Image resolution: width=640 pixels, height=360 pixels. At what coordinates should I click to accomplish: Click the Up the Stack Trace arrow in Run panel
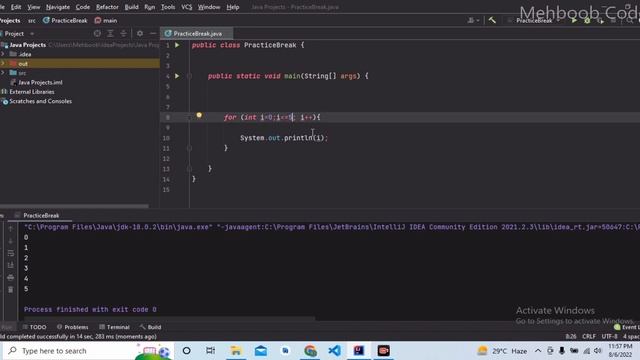pyautogui.click(x=11, y=229)
